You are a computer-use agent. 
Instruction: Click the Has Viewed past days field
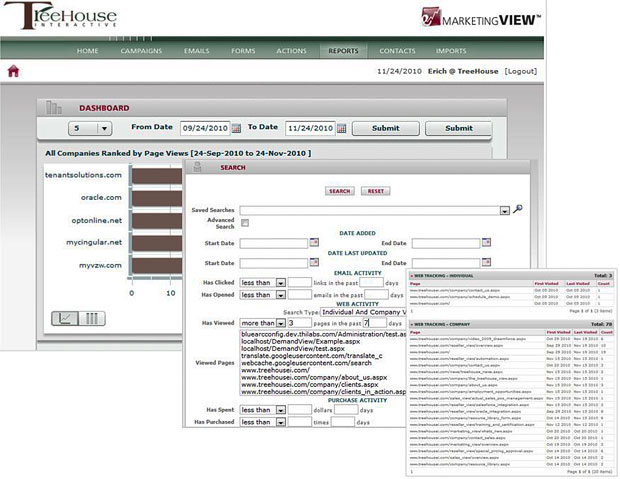point(374,323)
